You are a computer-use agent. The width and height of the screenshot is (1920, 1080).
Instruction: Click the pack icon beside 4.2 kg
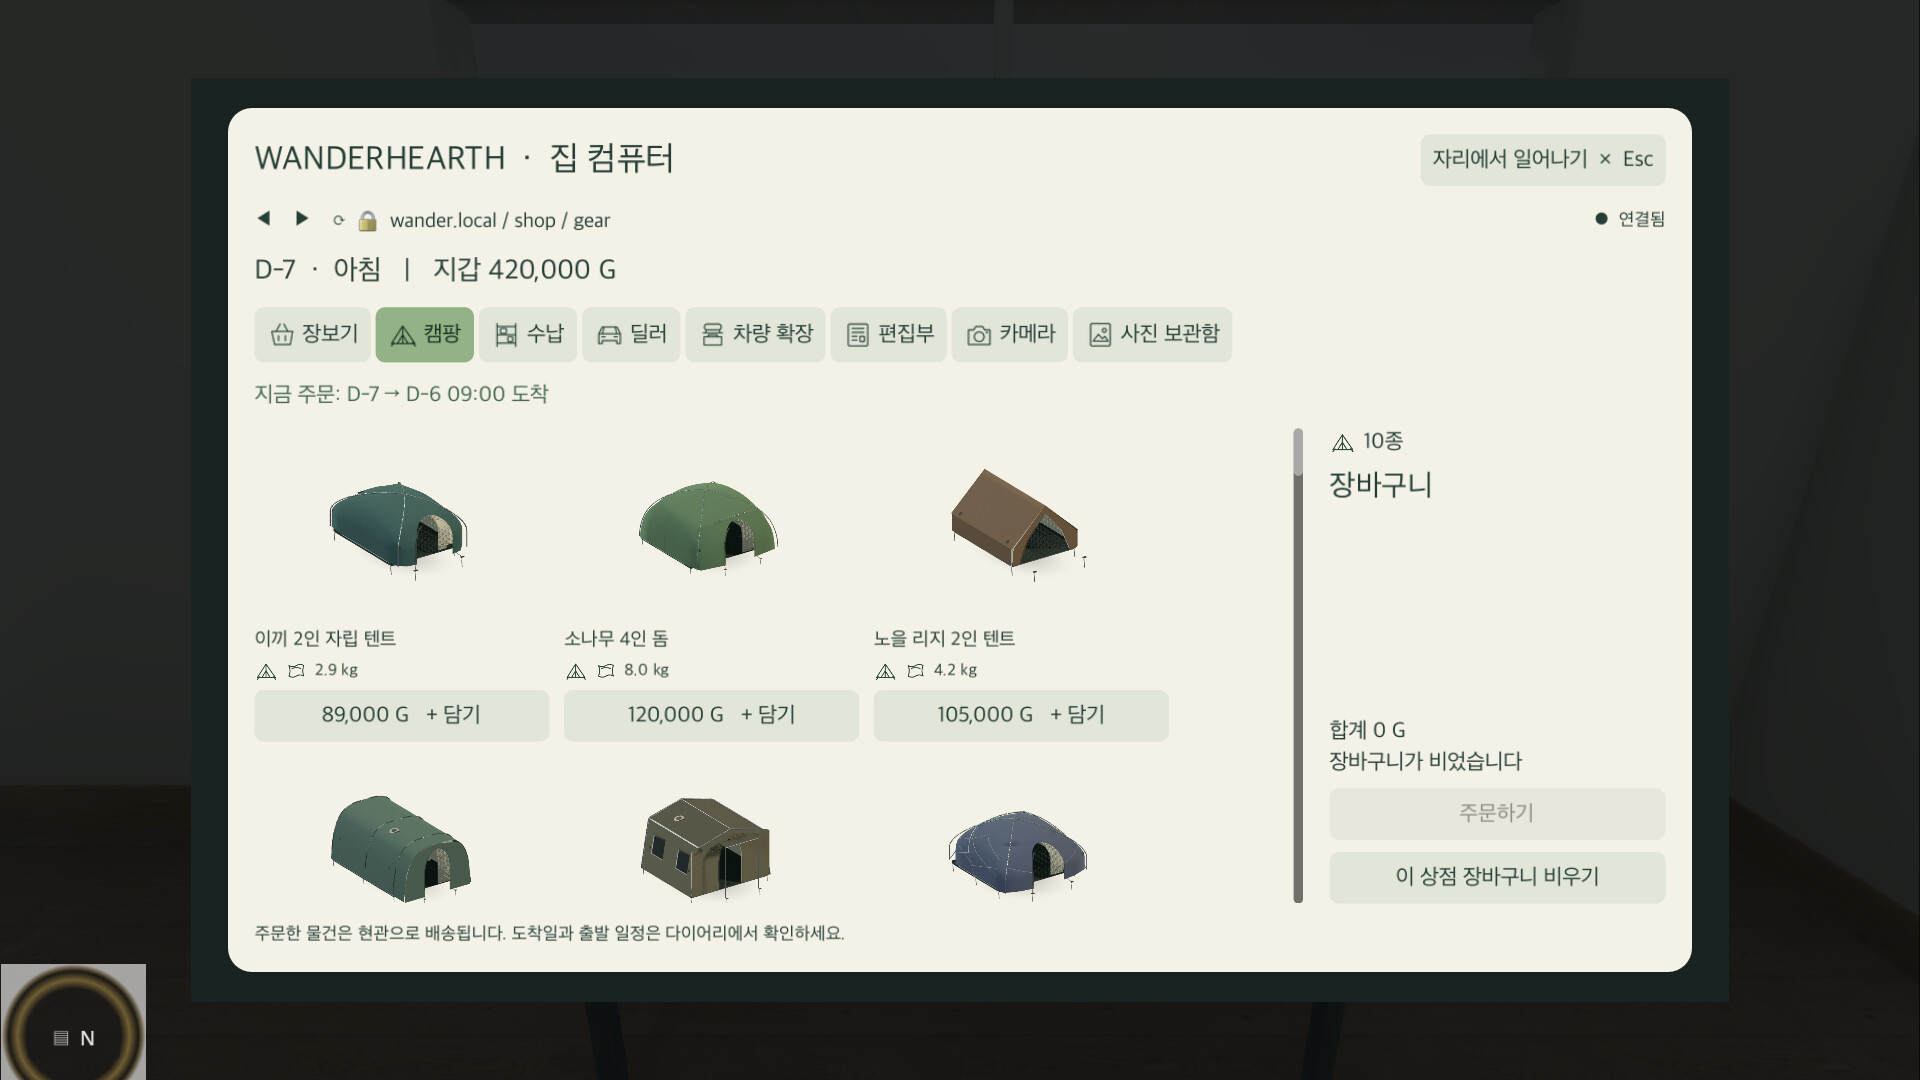(915, 671)
